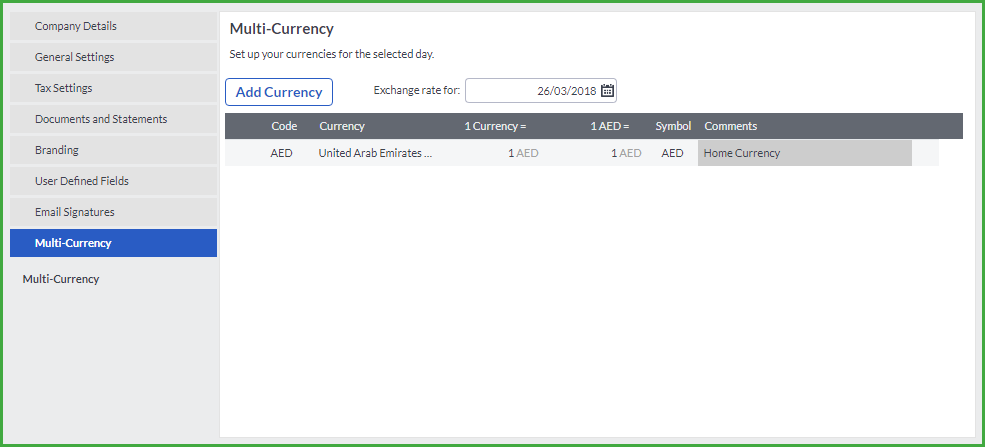Click the AED code cell in the row
The image size is (985, 447).
tap(281, 153)
